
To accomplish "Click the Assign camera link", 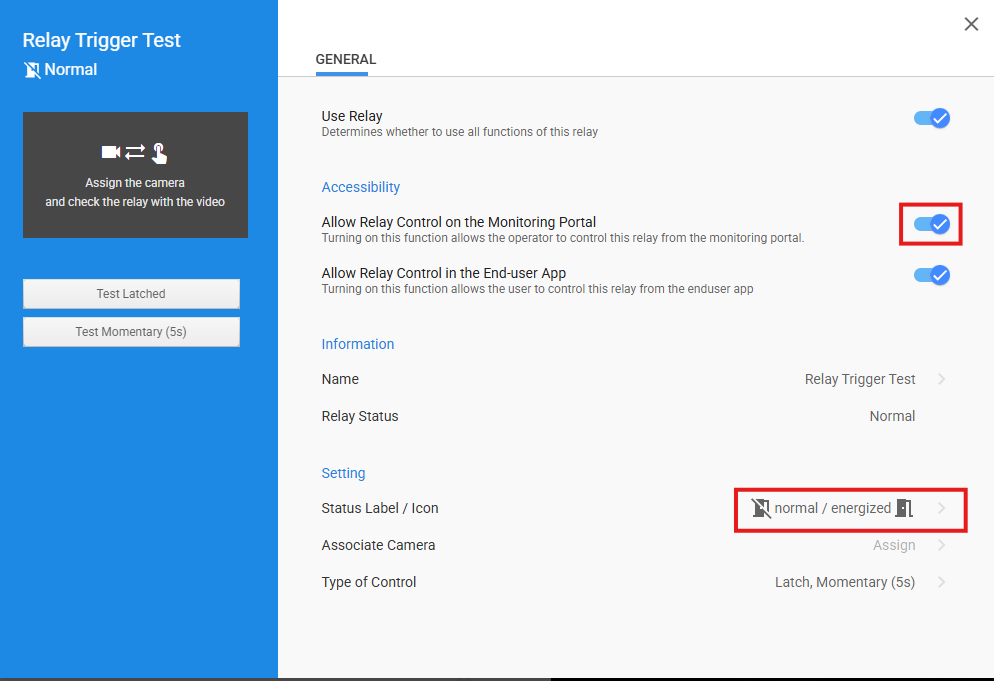I will (x=894, y=545).
